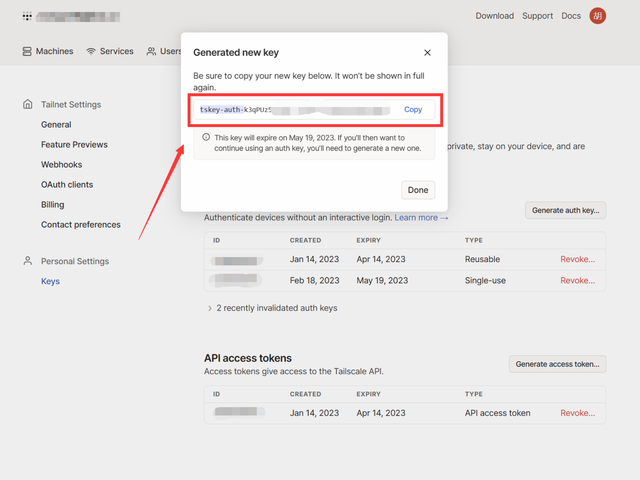Image resolution: width=640 pixels, height=480 pixels.
Task: Open OAuth clients settings
Action: (x=67, y=185)
